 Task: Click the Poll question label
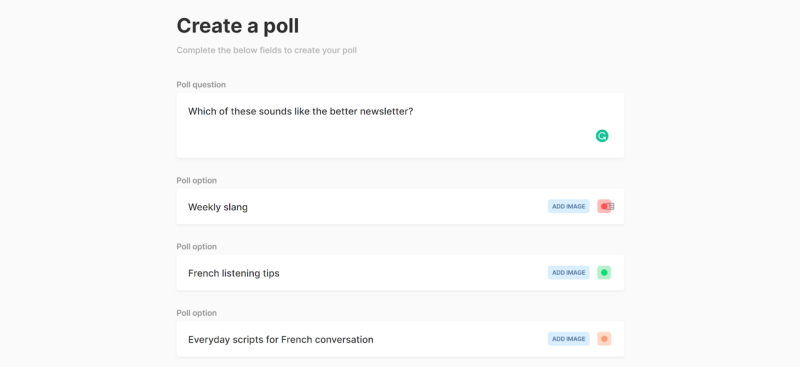click(201, 85)
